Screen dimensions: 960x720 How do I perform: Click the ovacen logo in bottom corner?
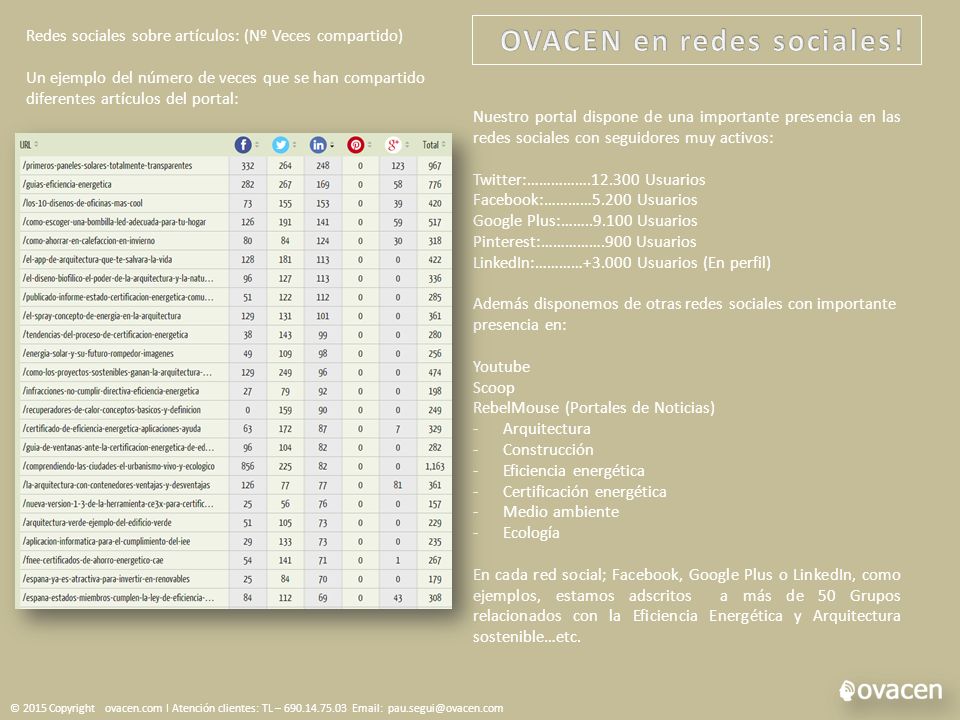coord(891,690)
